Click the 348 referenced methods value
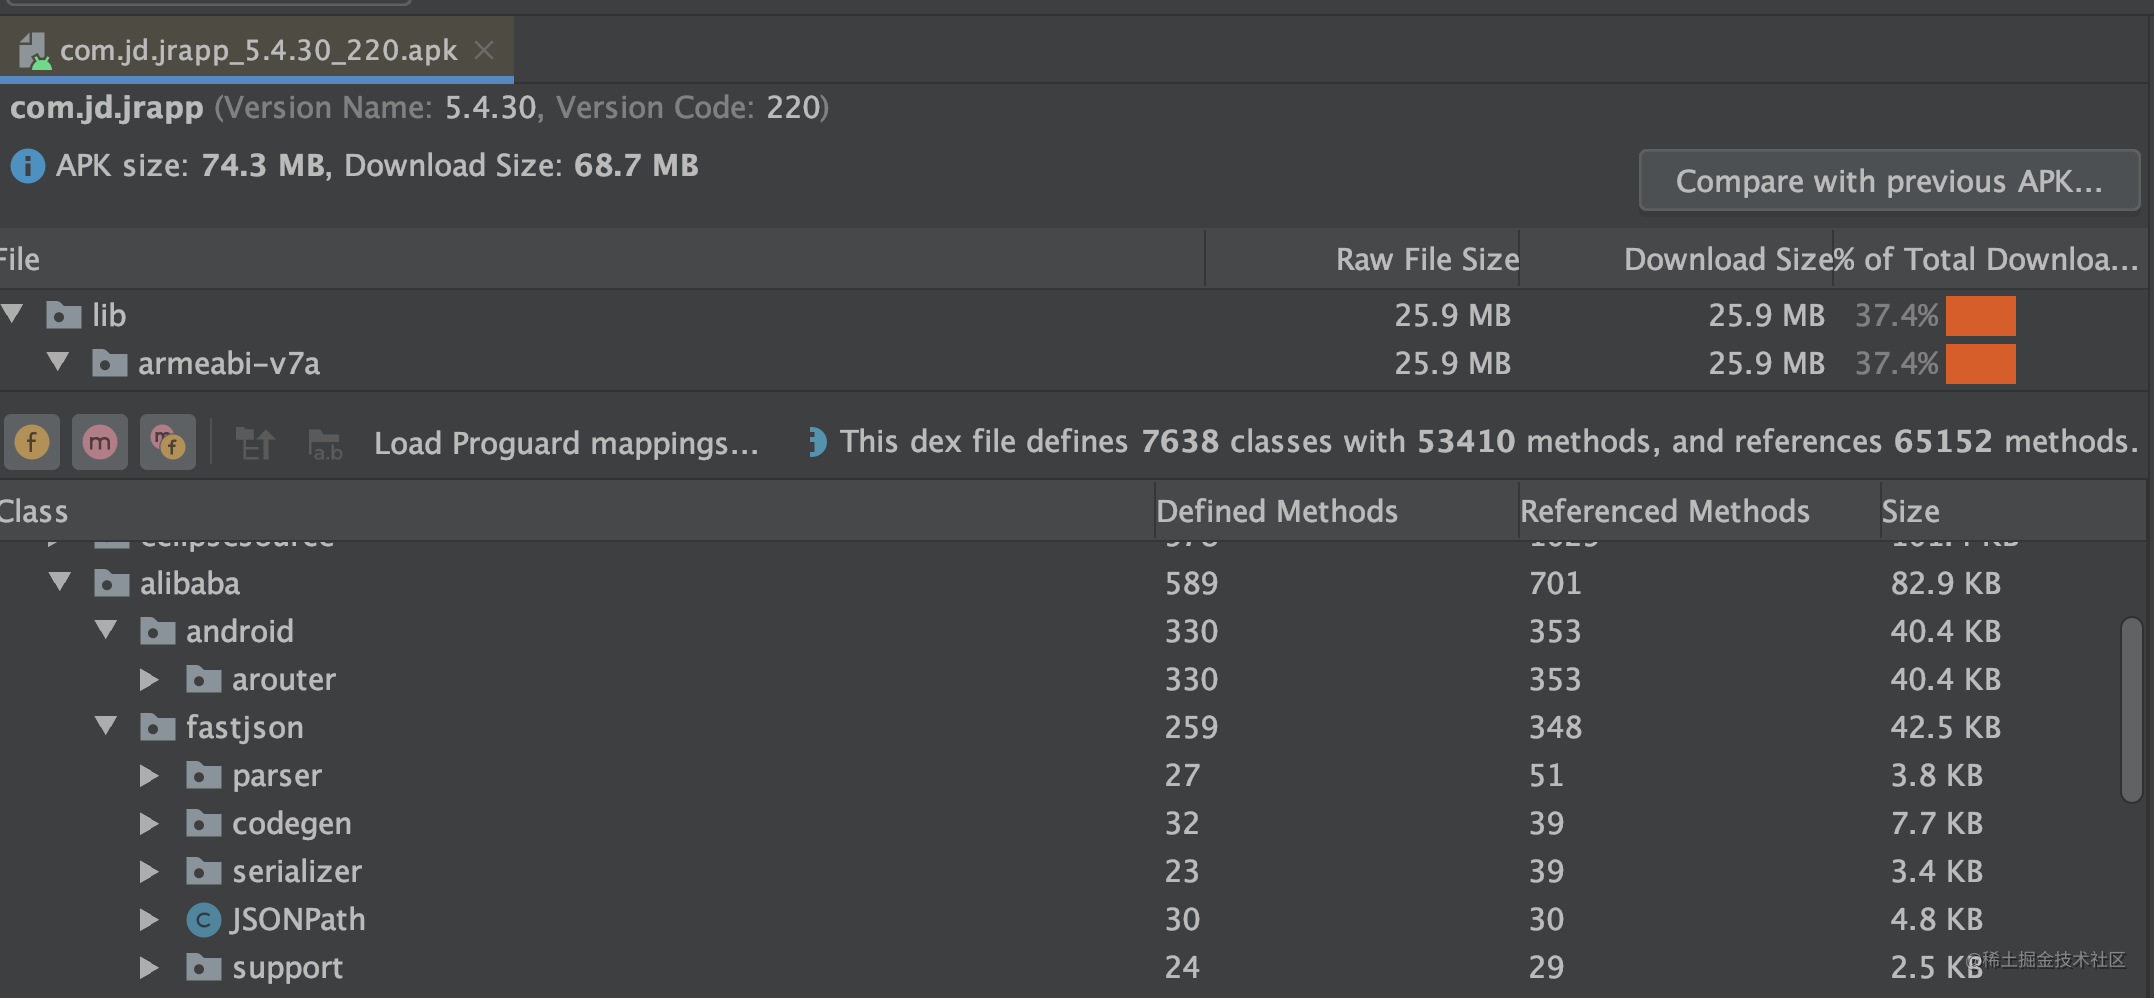The image size is (2154, 998). point(1555,727)
